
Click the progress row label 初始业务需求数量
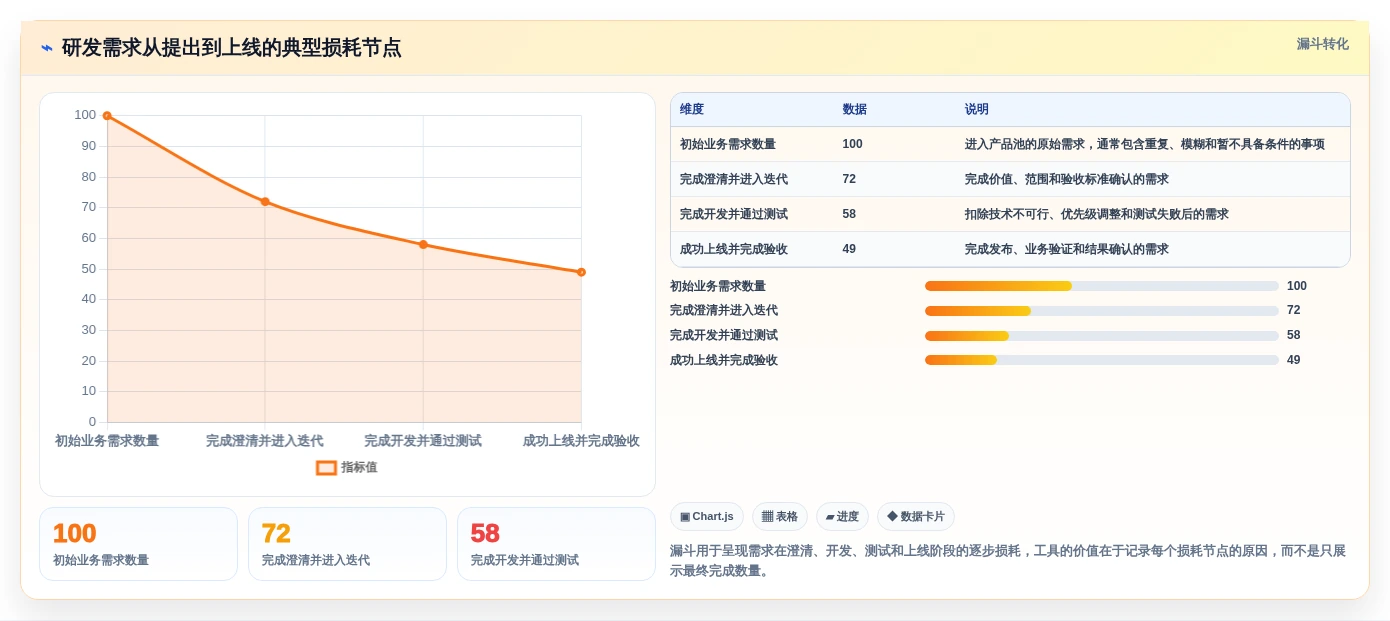point(718,286)
